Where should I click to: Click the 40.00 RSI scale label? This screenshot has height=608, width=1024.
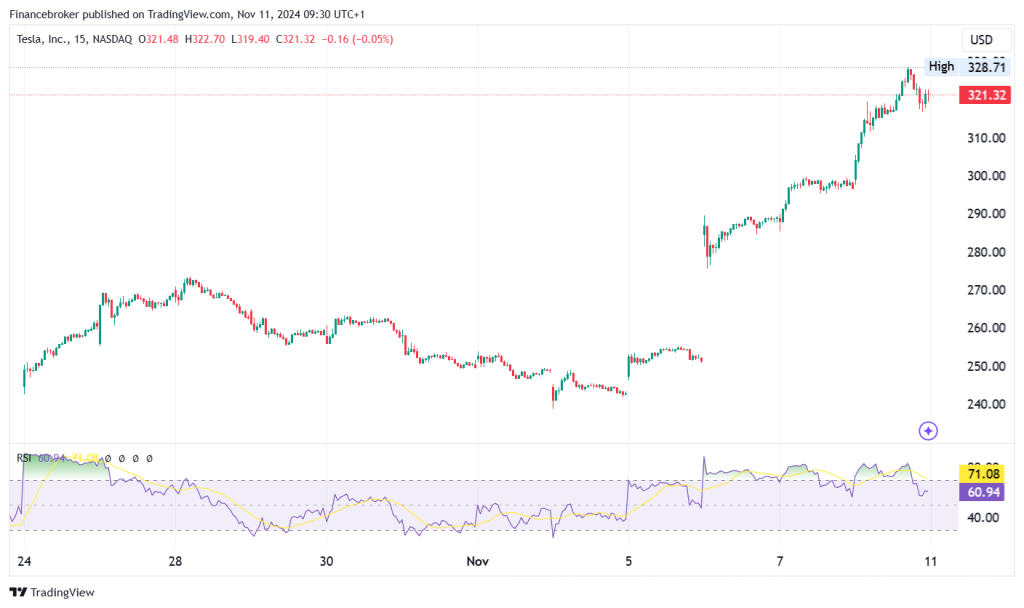[x=983, y=517]
